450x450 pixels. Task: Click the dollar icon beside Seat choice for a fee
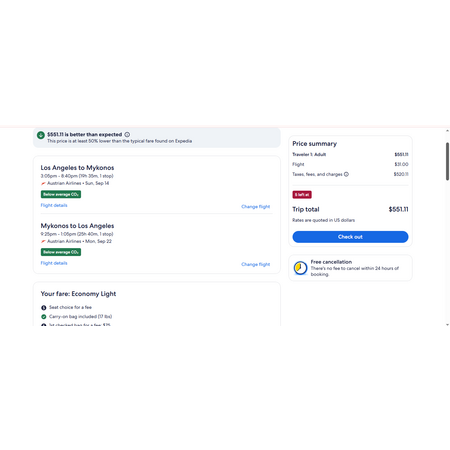pyautogui.click(x=44, y=308)
